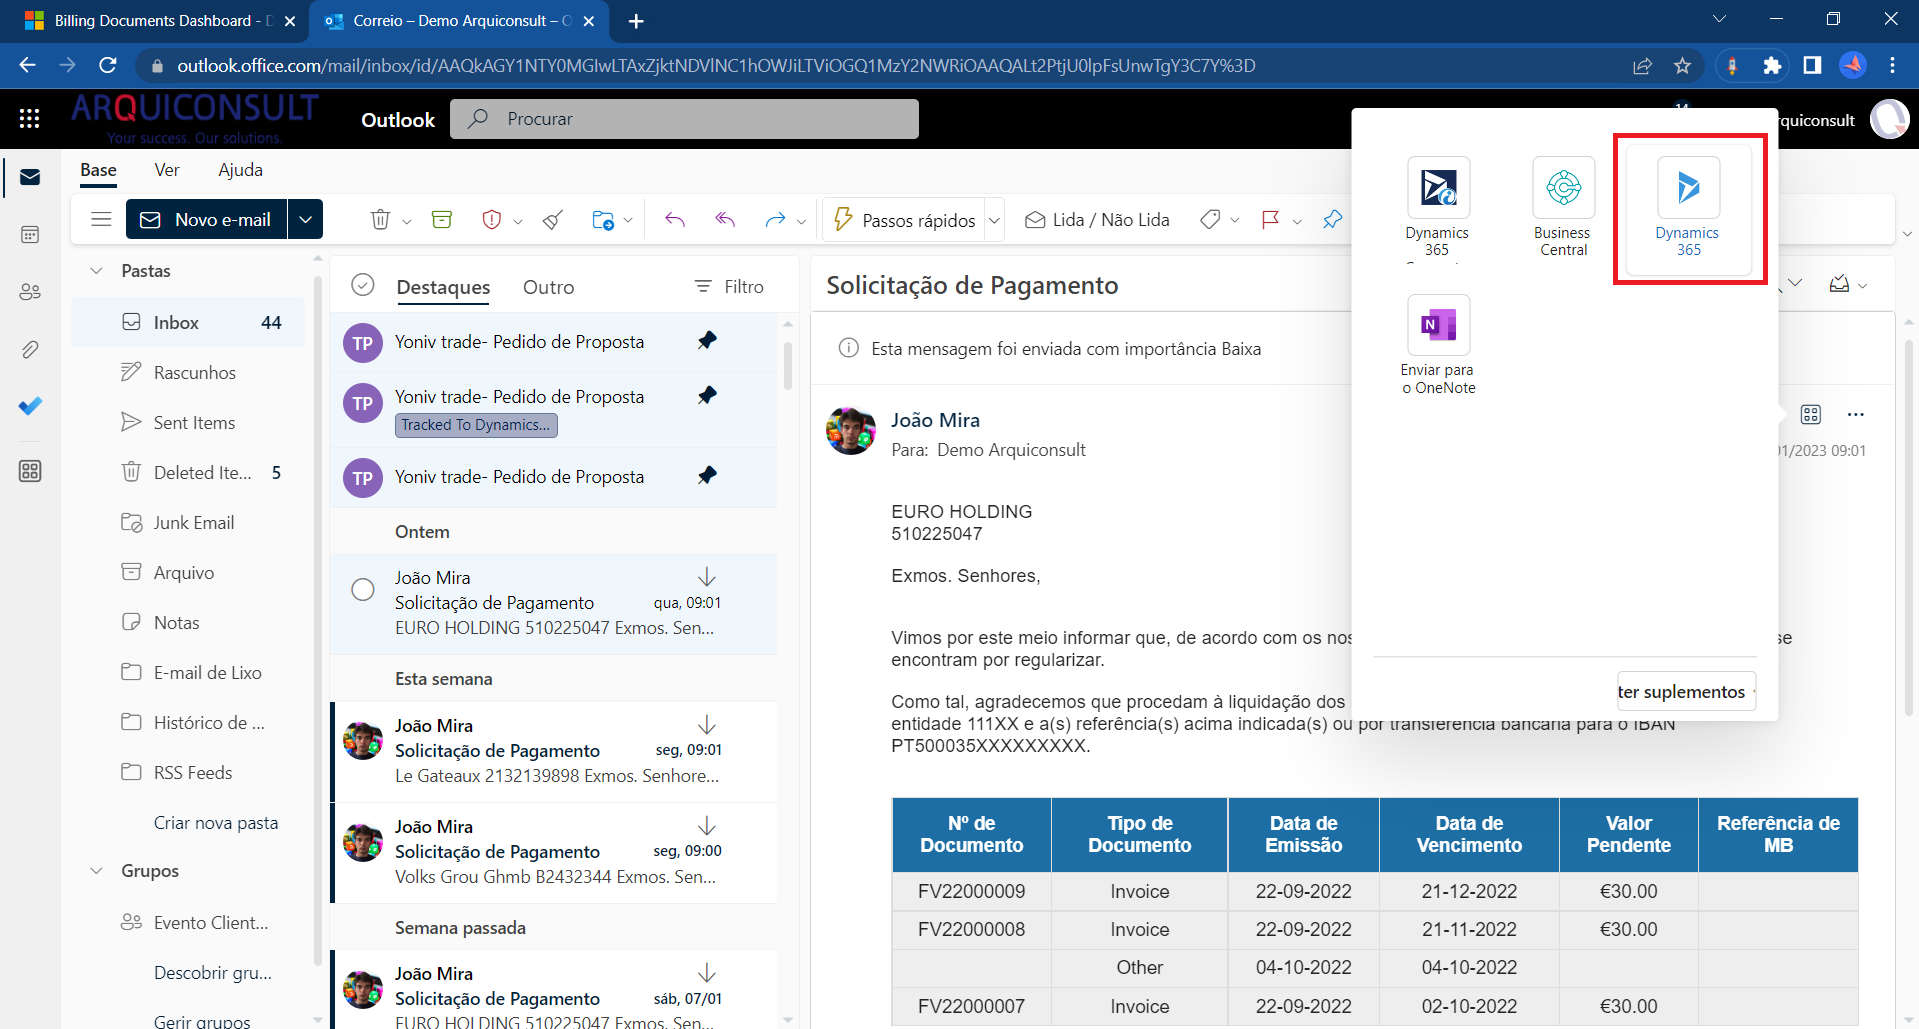Click the Forward arrow icon
Image resolution: width=1919 pixels, height=1029 pixels.
775,219
